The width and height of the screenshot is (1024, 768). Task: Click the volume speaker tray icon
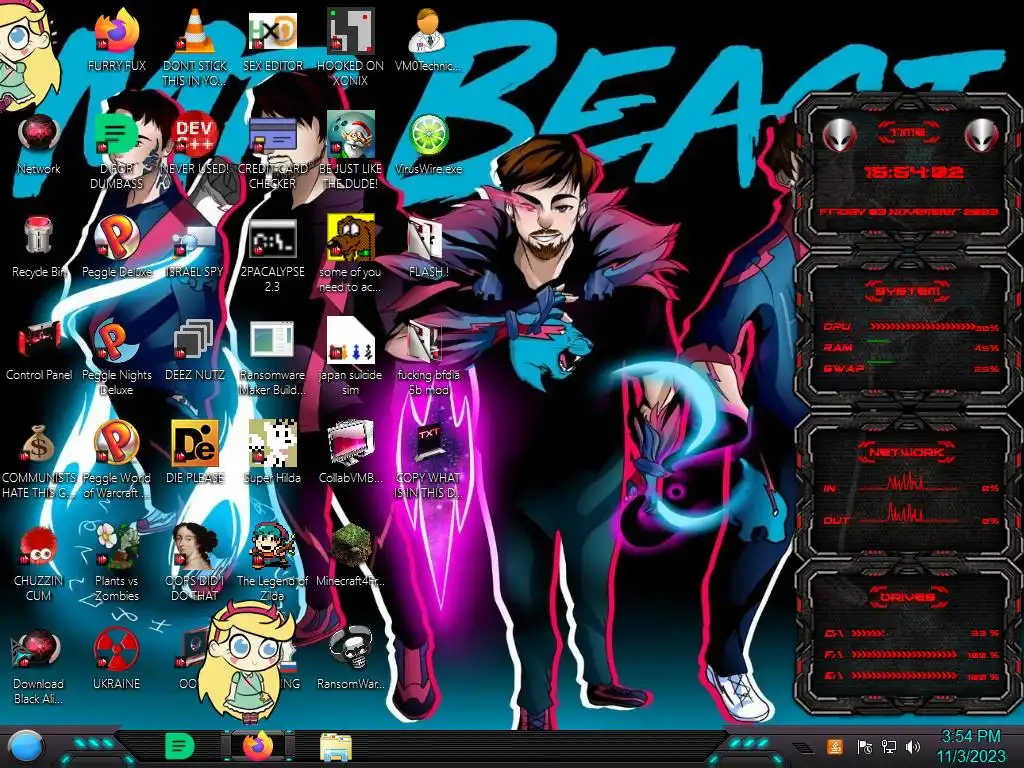coord(913,746)
